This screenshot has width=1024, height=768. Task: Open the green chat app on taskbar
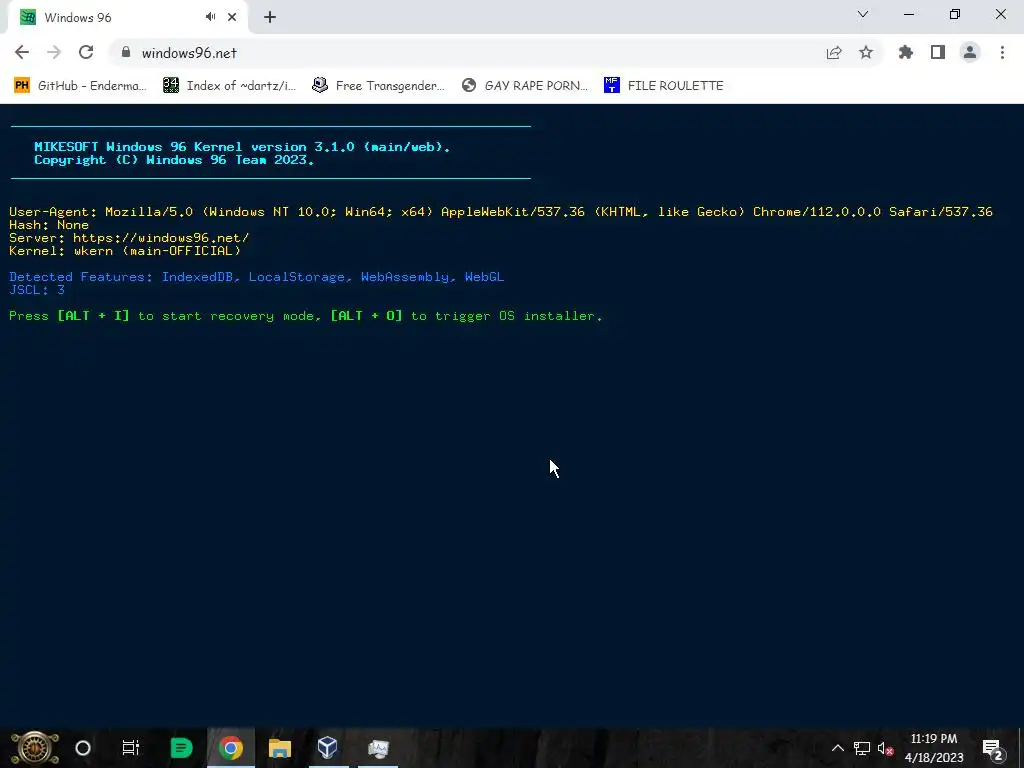[181, 748]
